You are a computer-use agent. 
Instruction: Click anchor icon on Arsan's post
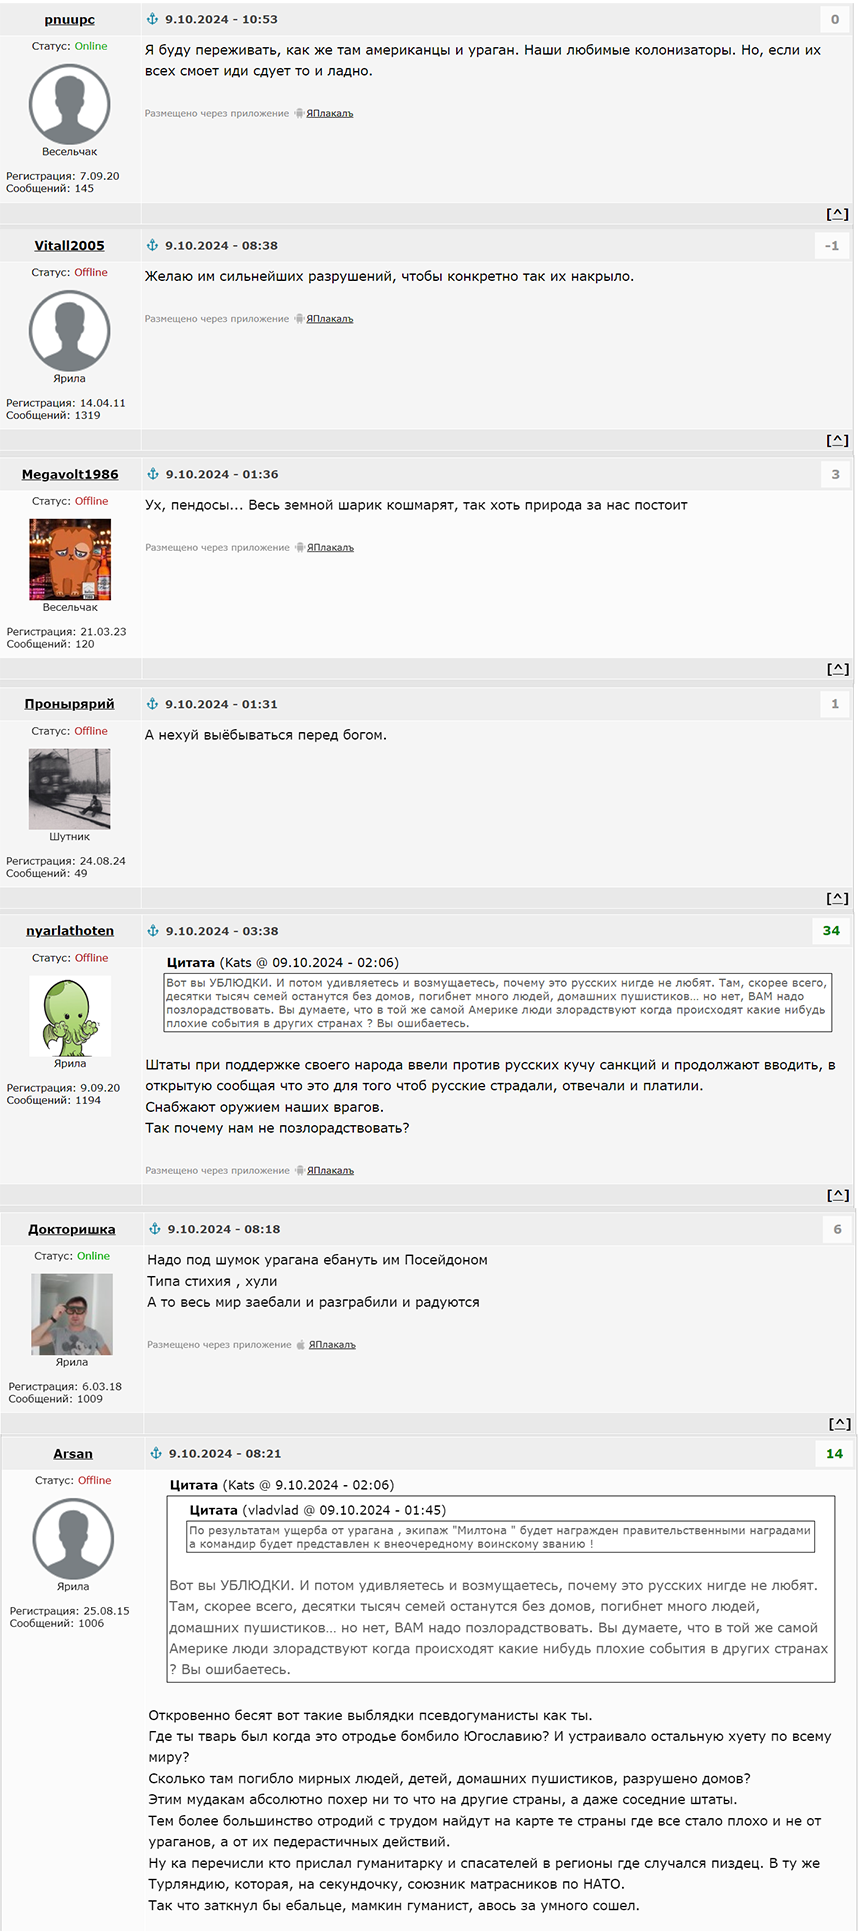click(156, 1453)
